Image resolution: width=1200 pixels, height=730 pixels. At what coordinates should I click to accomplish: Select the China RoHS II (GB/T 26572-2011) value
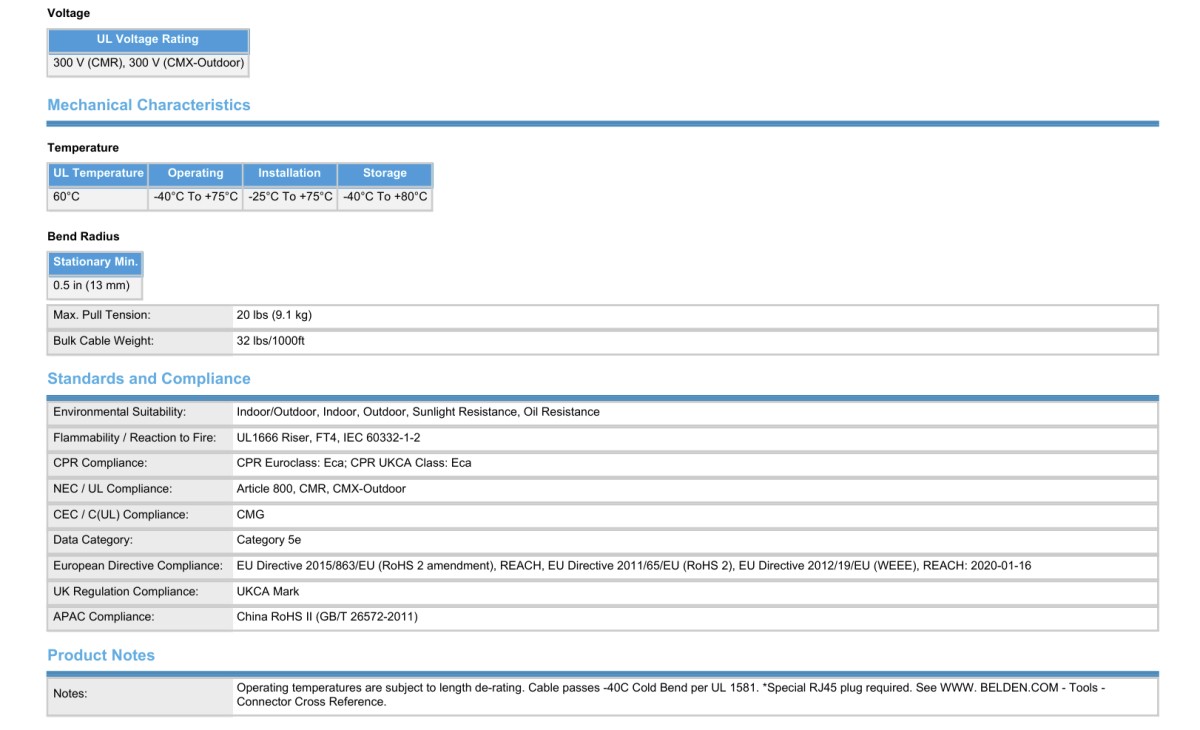[327, 617]
